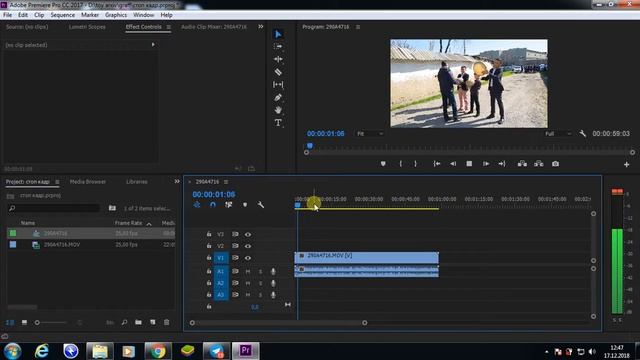Click the Extract button
Viewport: 640px width, 360px height.
(539, 164)
